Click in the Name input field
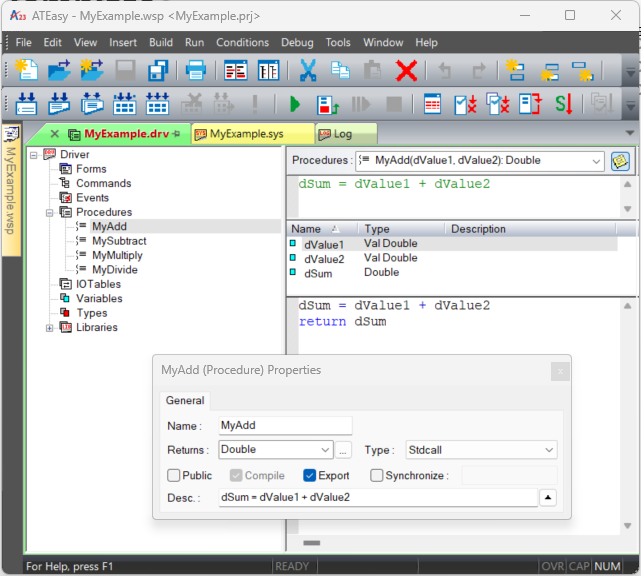 [x=285, y=426]
